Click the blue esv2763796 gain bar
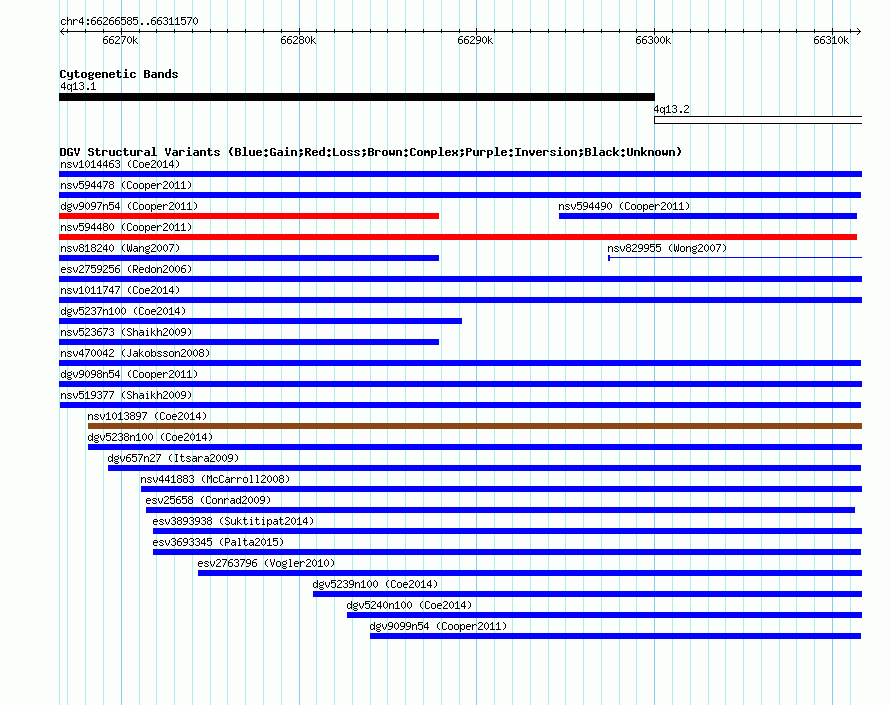The width and height of the screenshot is (890, 705). 530,573
